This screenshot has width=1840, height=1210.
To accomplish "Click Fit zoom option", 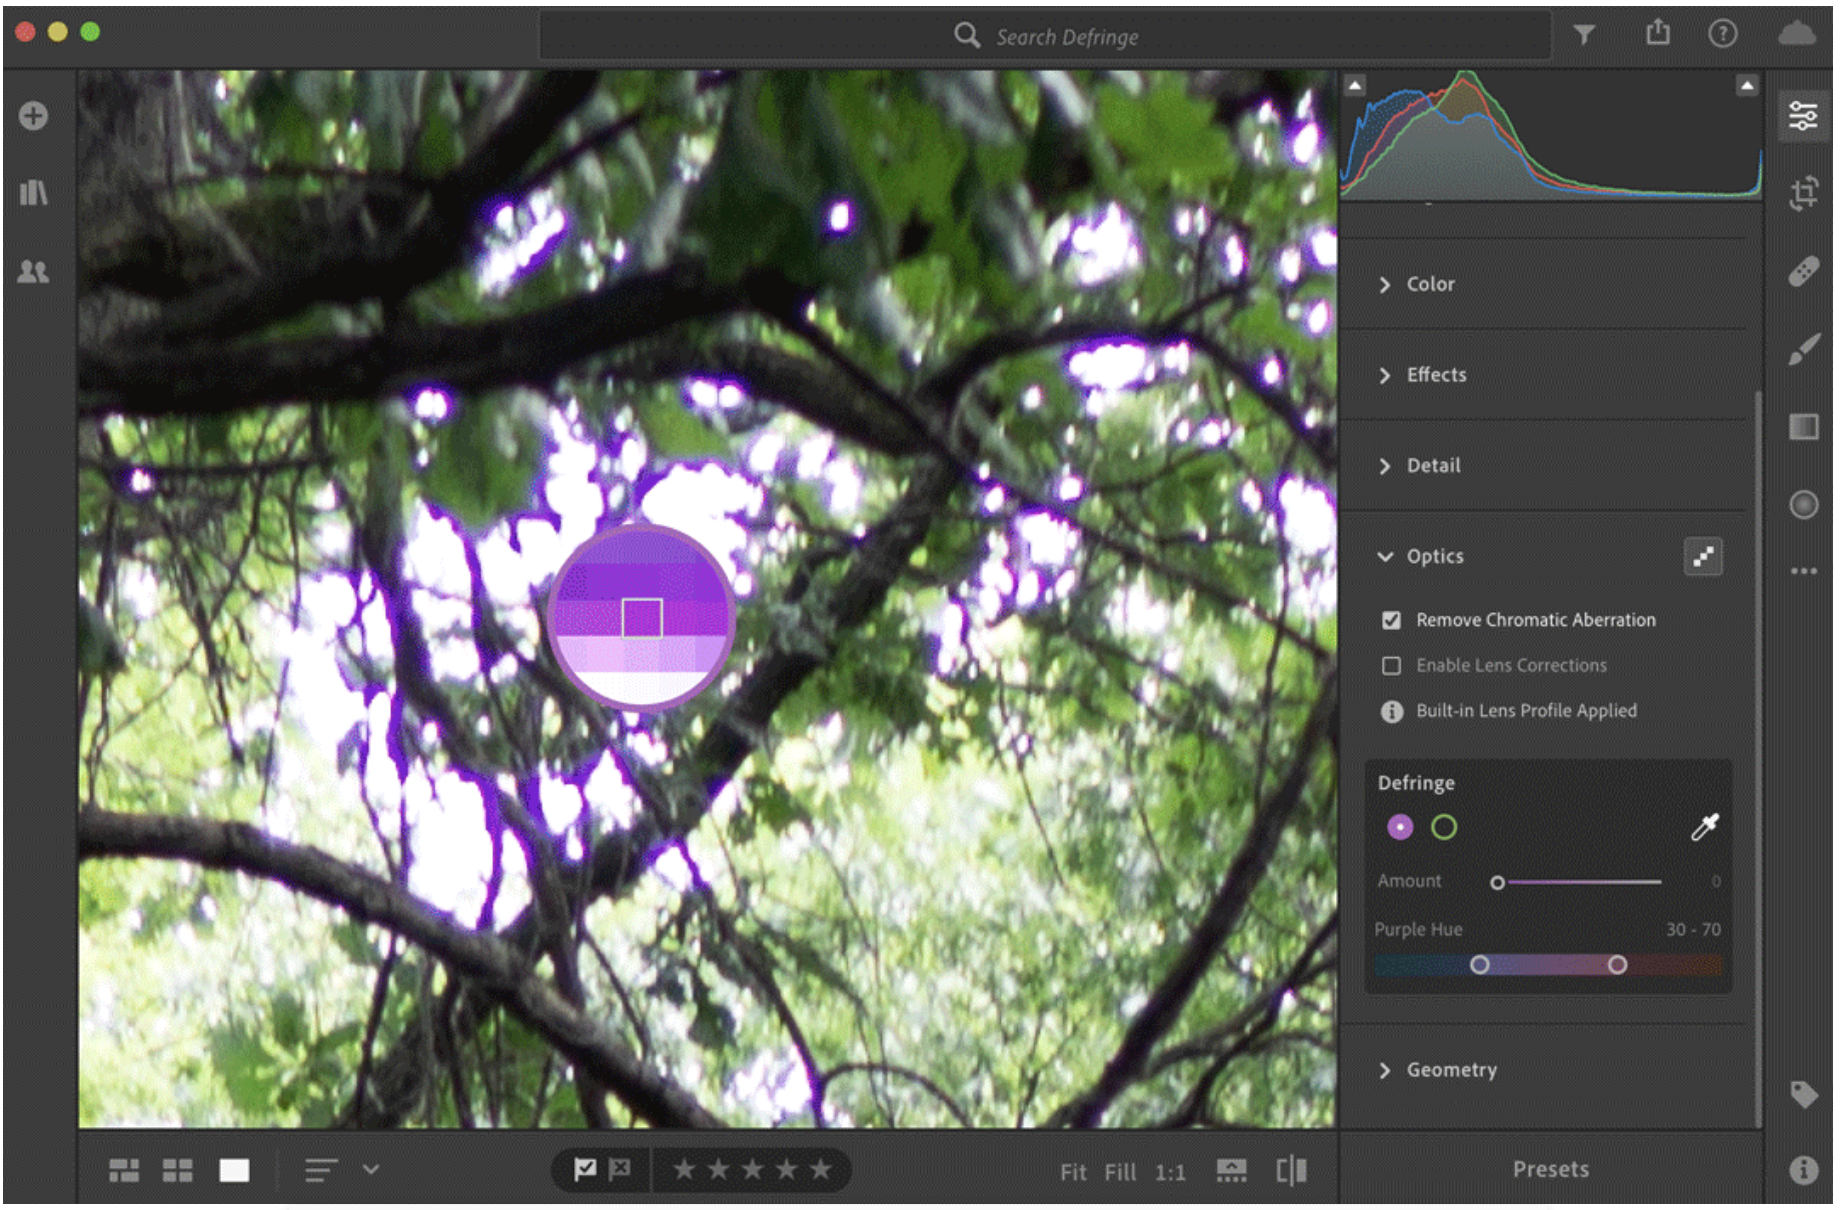I will pyautogui.click(x=1073, y=1172).
